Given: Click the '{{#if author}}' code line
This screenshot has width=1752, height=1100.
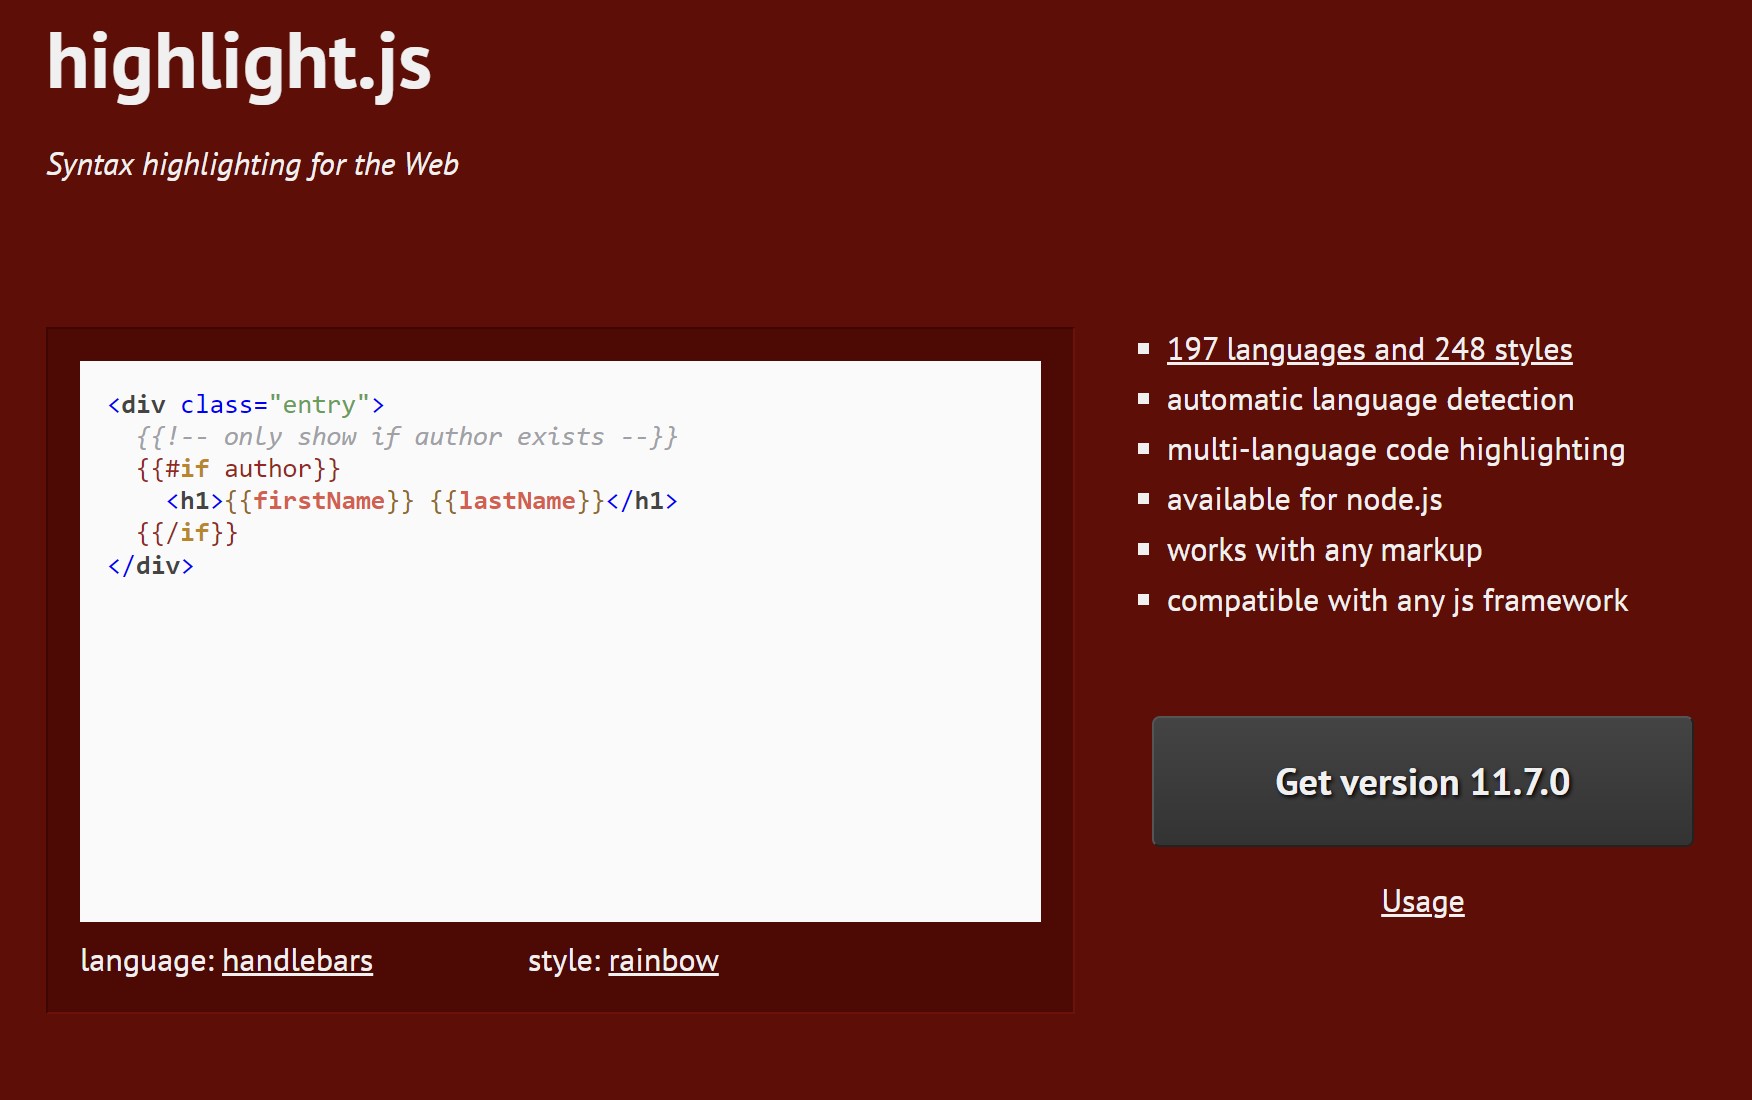Looking at the screenshot, I should tap(239, 469).
